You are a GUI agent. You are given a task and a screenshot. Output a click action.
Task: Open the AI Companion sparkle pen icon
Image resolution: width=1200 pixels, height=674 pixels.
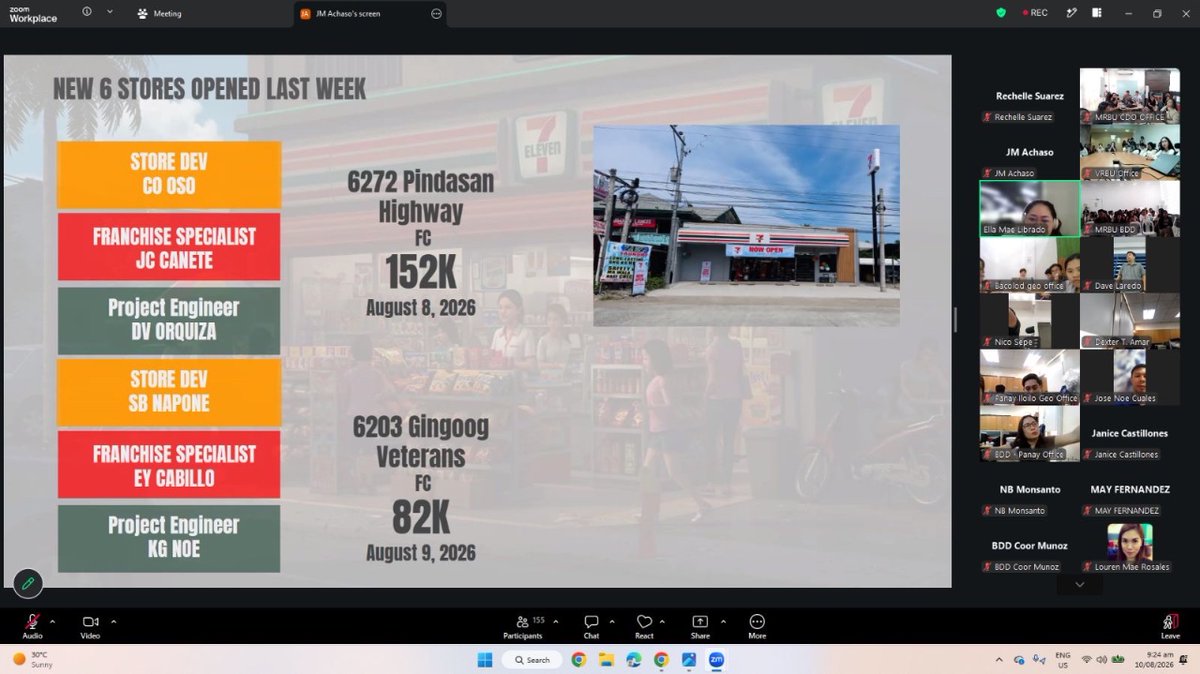click(x=1071, y=13)
